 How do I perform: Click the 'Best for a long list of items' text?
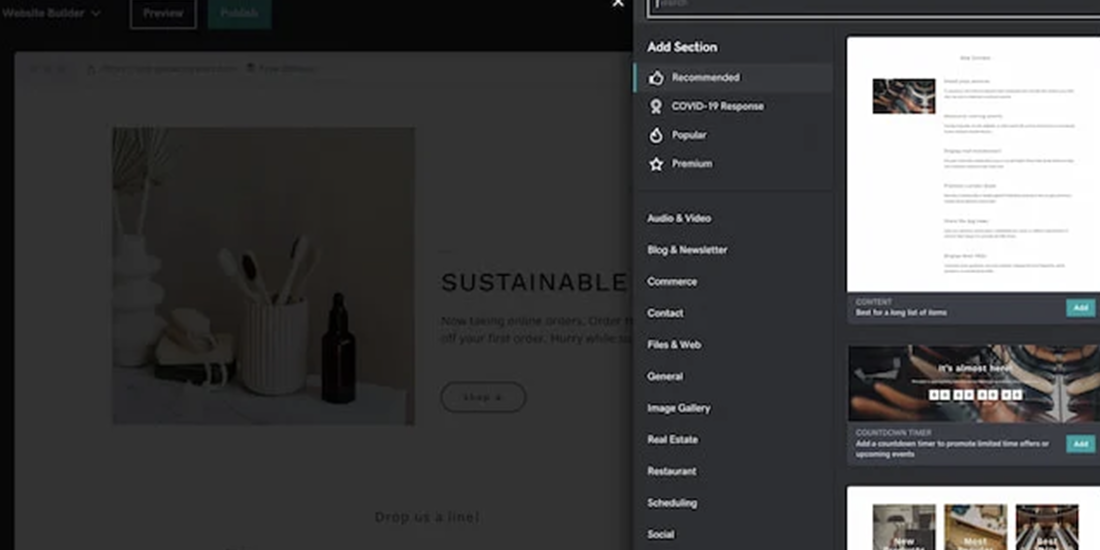(901, 313)
